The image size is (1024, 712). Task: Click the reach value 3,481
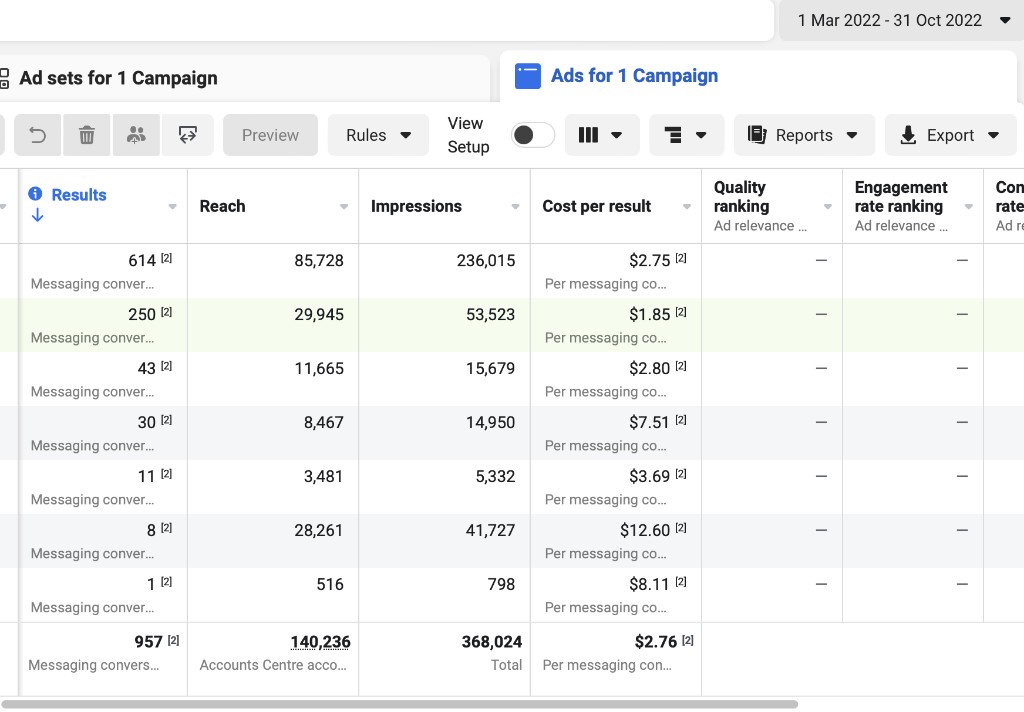[323, 476]
